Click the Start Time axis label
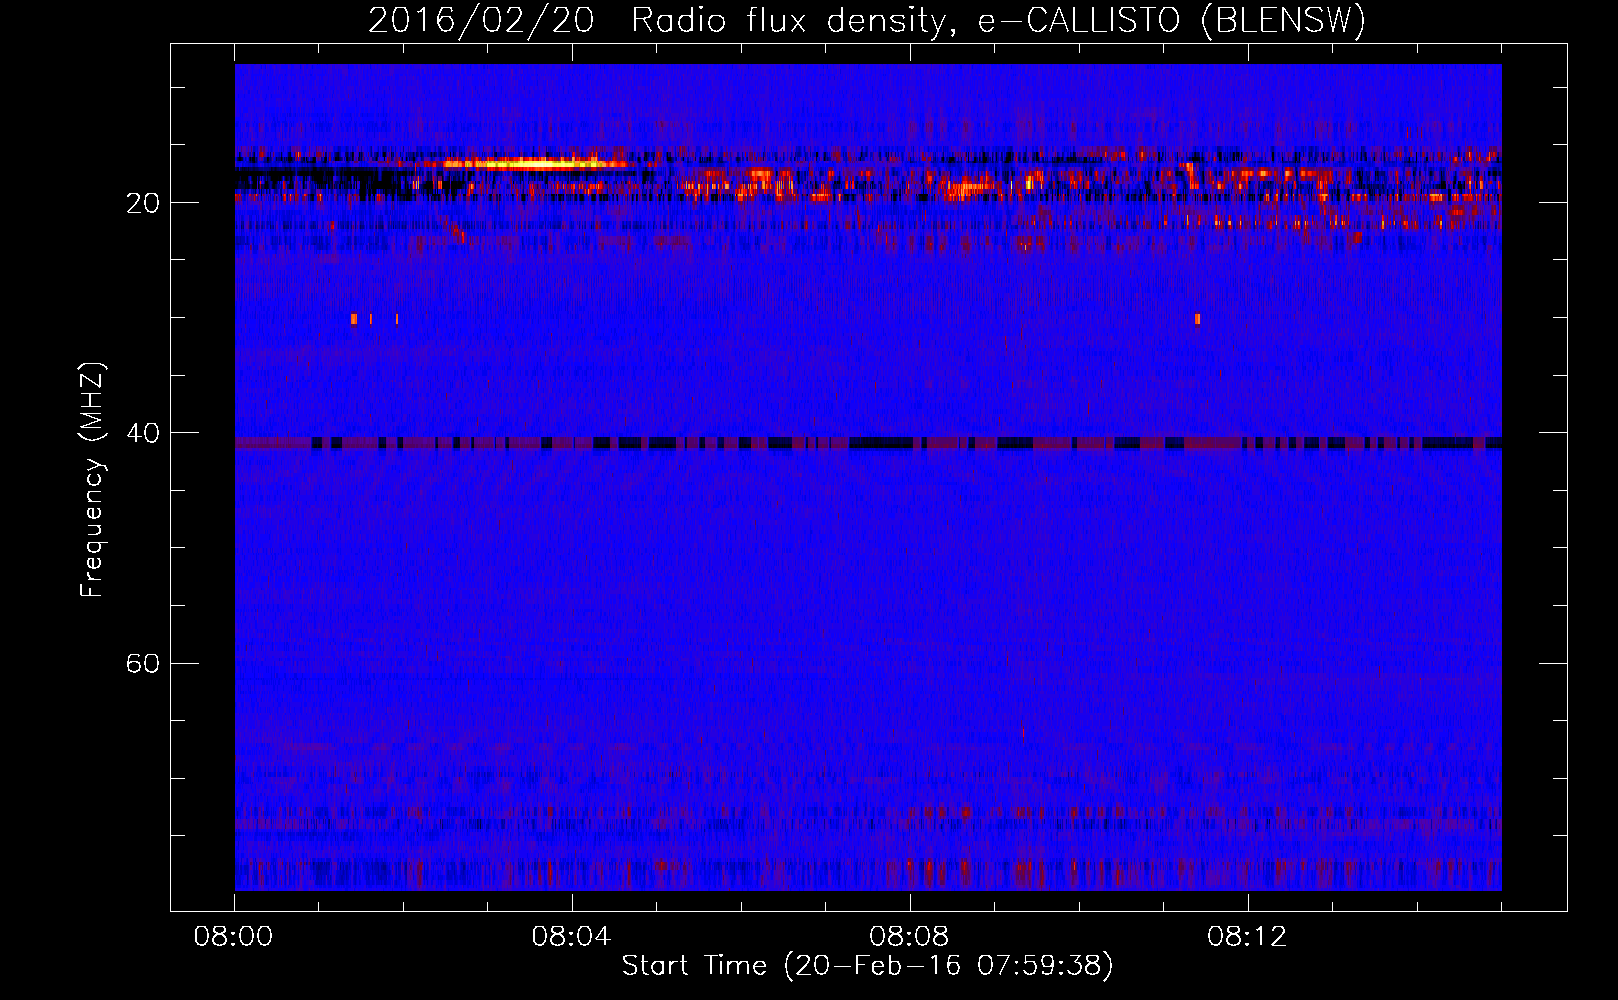1618x1000 pixels. point(867,966)
